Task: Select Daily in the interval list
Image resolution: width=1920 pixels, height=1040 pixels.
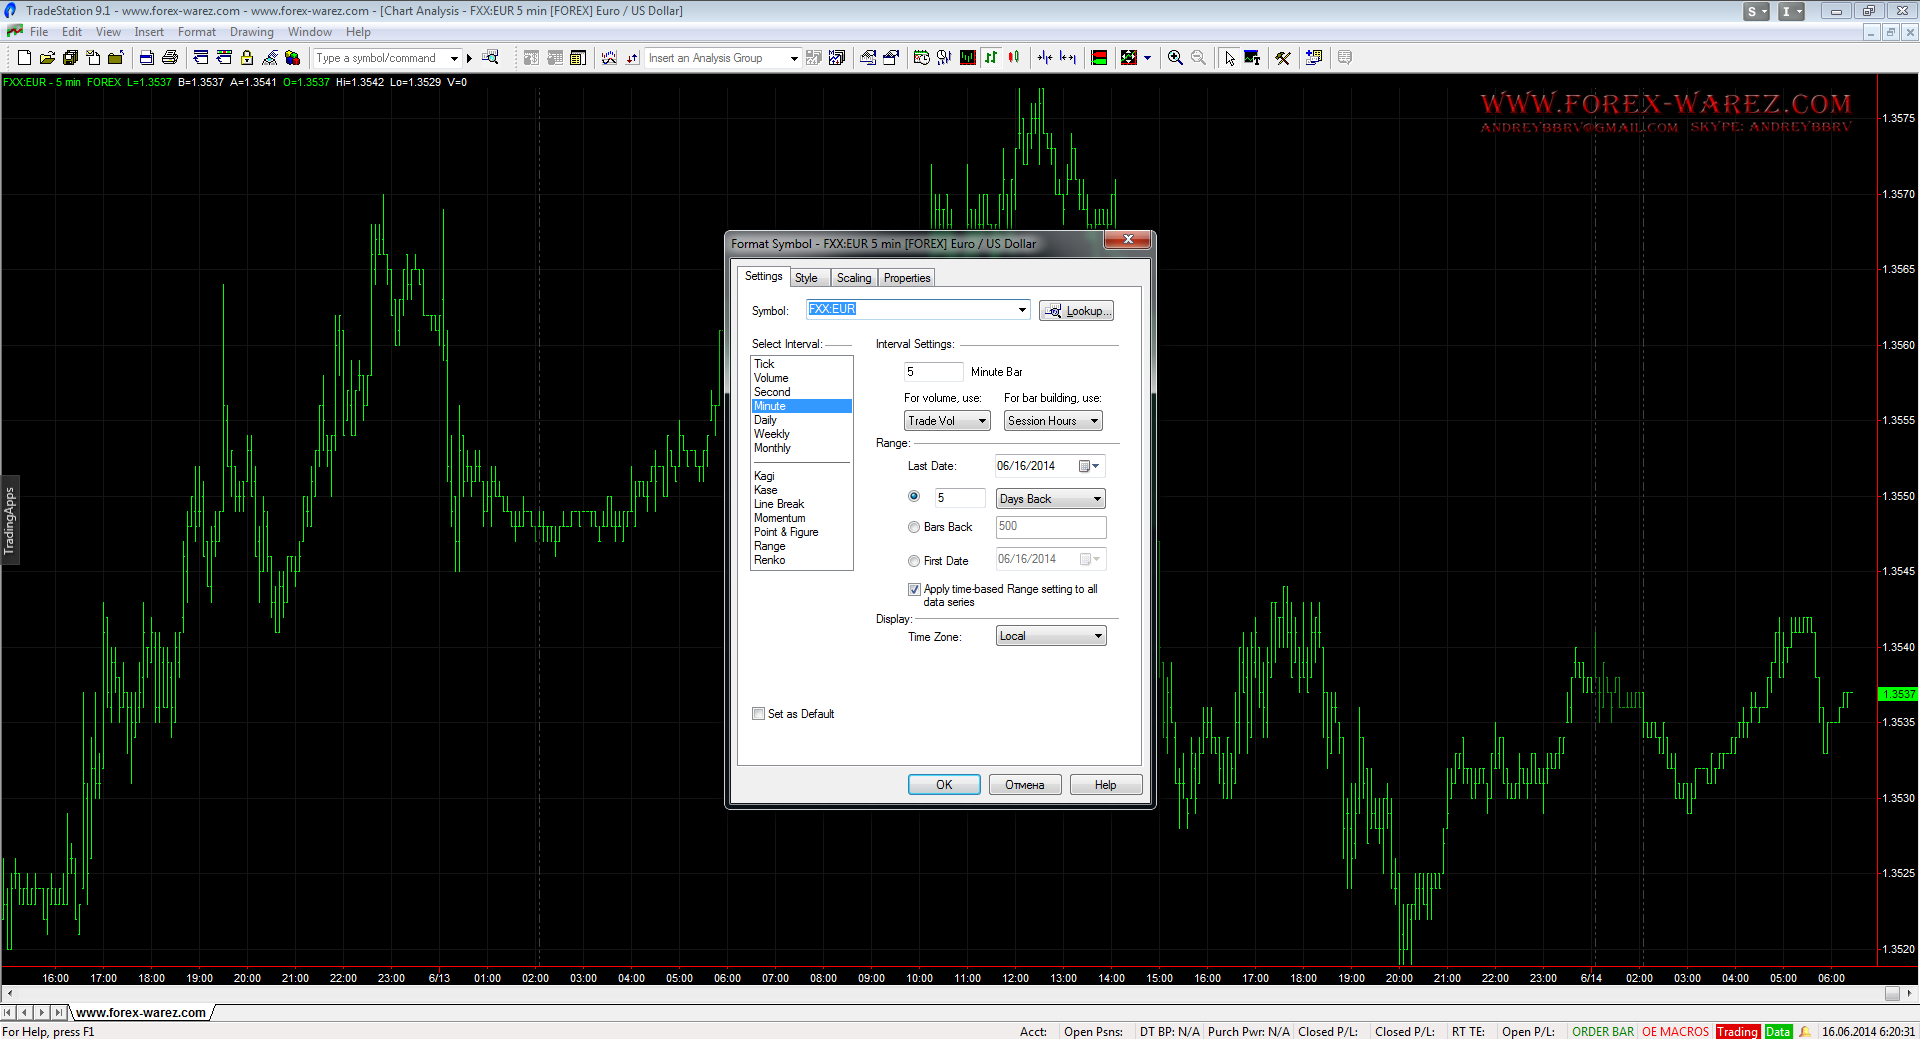Action: click(x=765, y=420)
